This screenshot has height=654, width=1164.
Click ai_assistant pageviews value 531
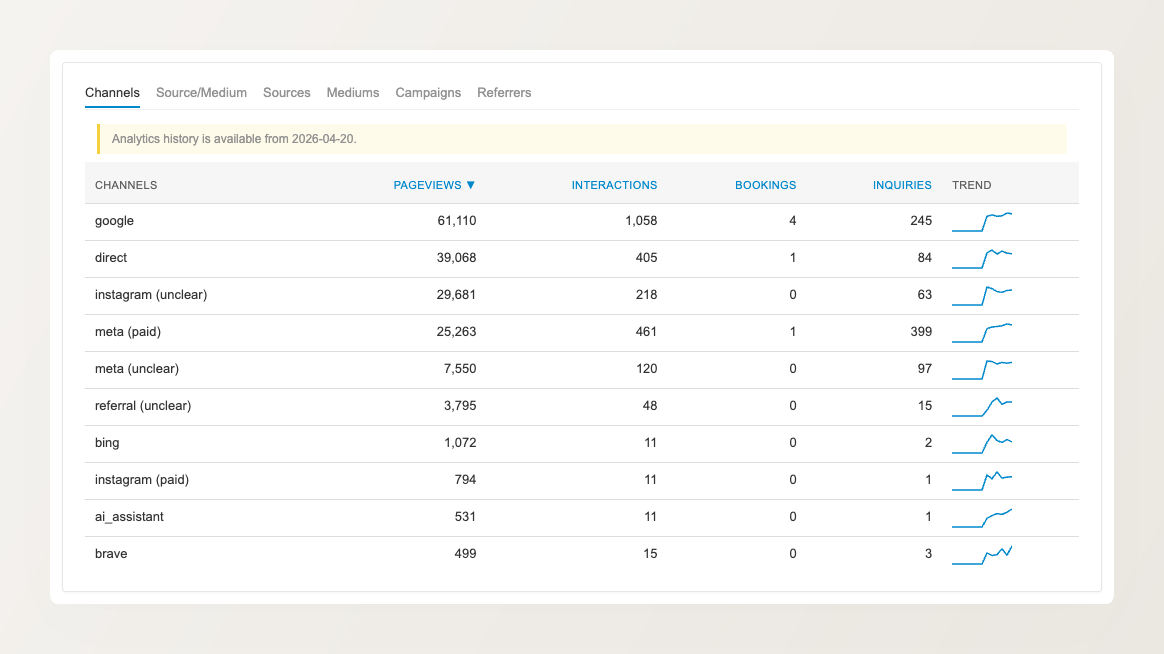click(x=465, y=517)
